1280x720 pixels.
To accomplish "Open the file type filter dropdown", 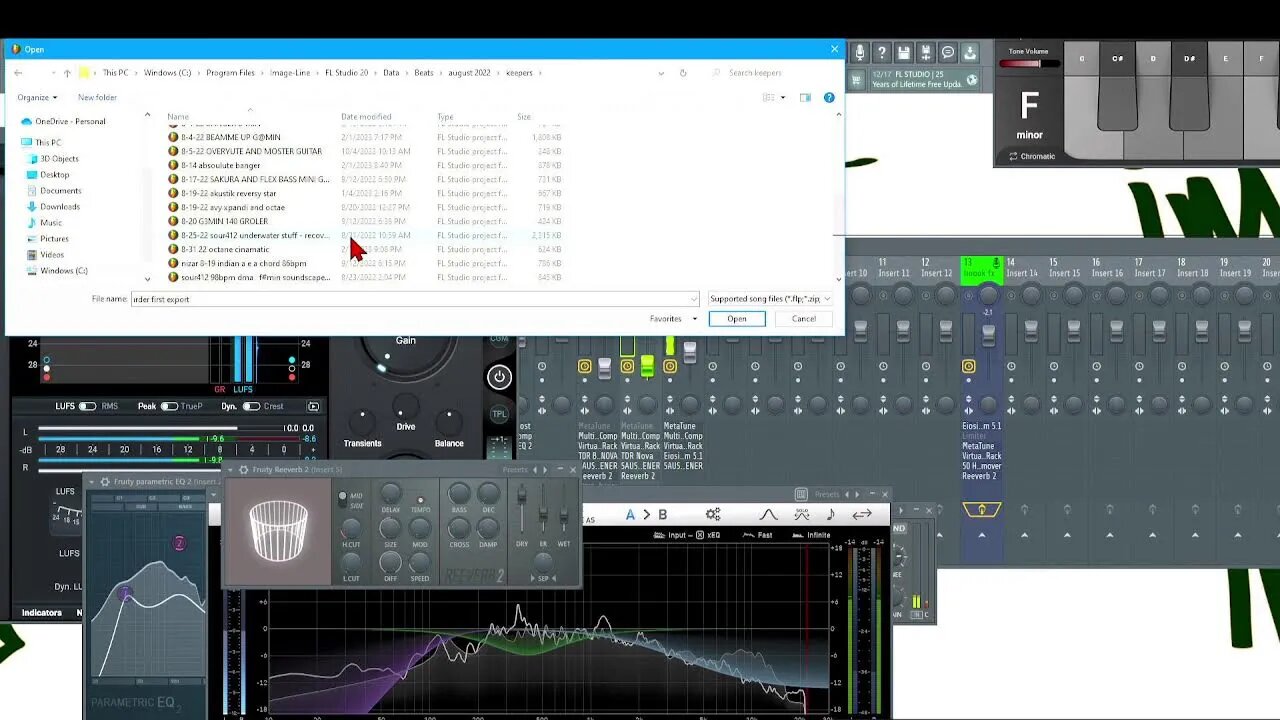I will [x=770, y=299].
